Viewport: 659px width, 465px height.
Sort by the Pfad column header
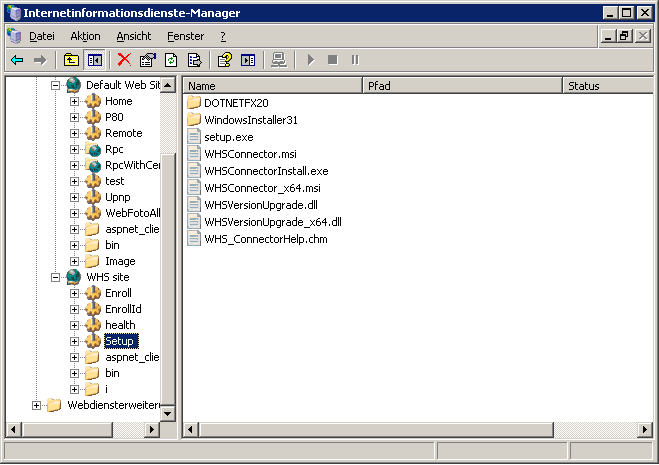point(462,86)
